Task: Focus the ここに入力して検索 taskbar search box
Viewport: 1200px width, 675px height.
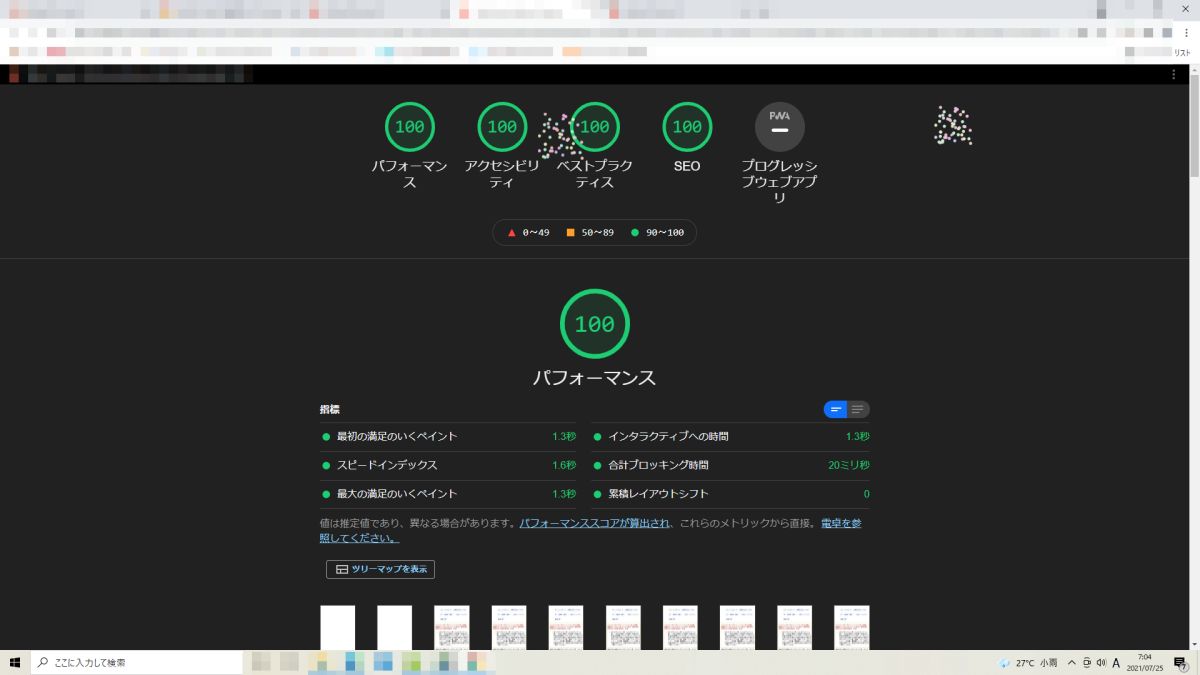Action: pos(136,663)
